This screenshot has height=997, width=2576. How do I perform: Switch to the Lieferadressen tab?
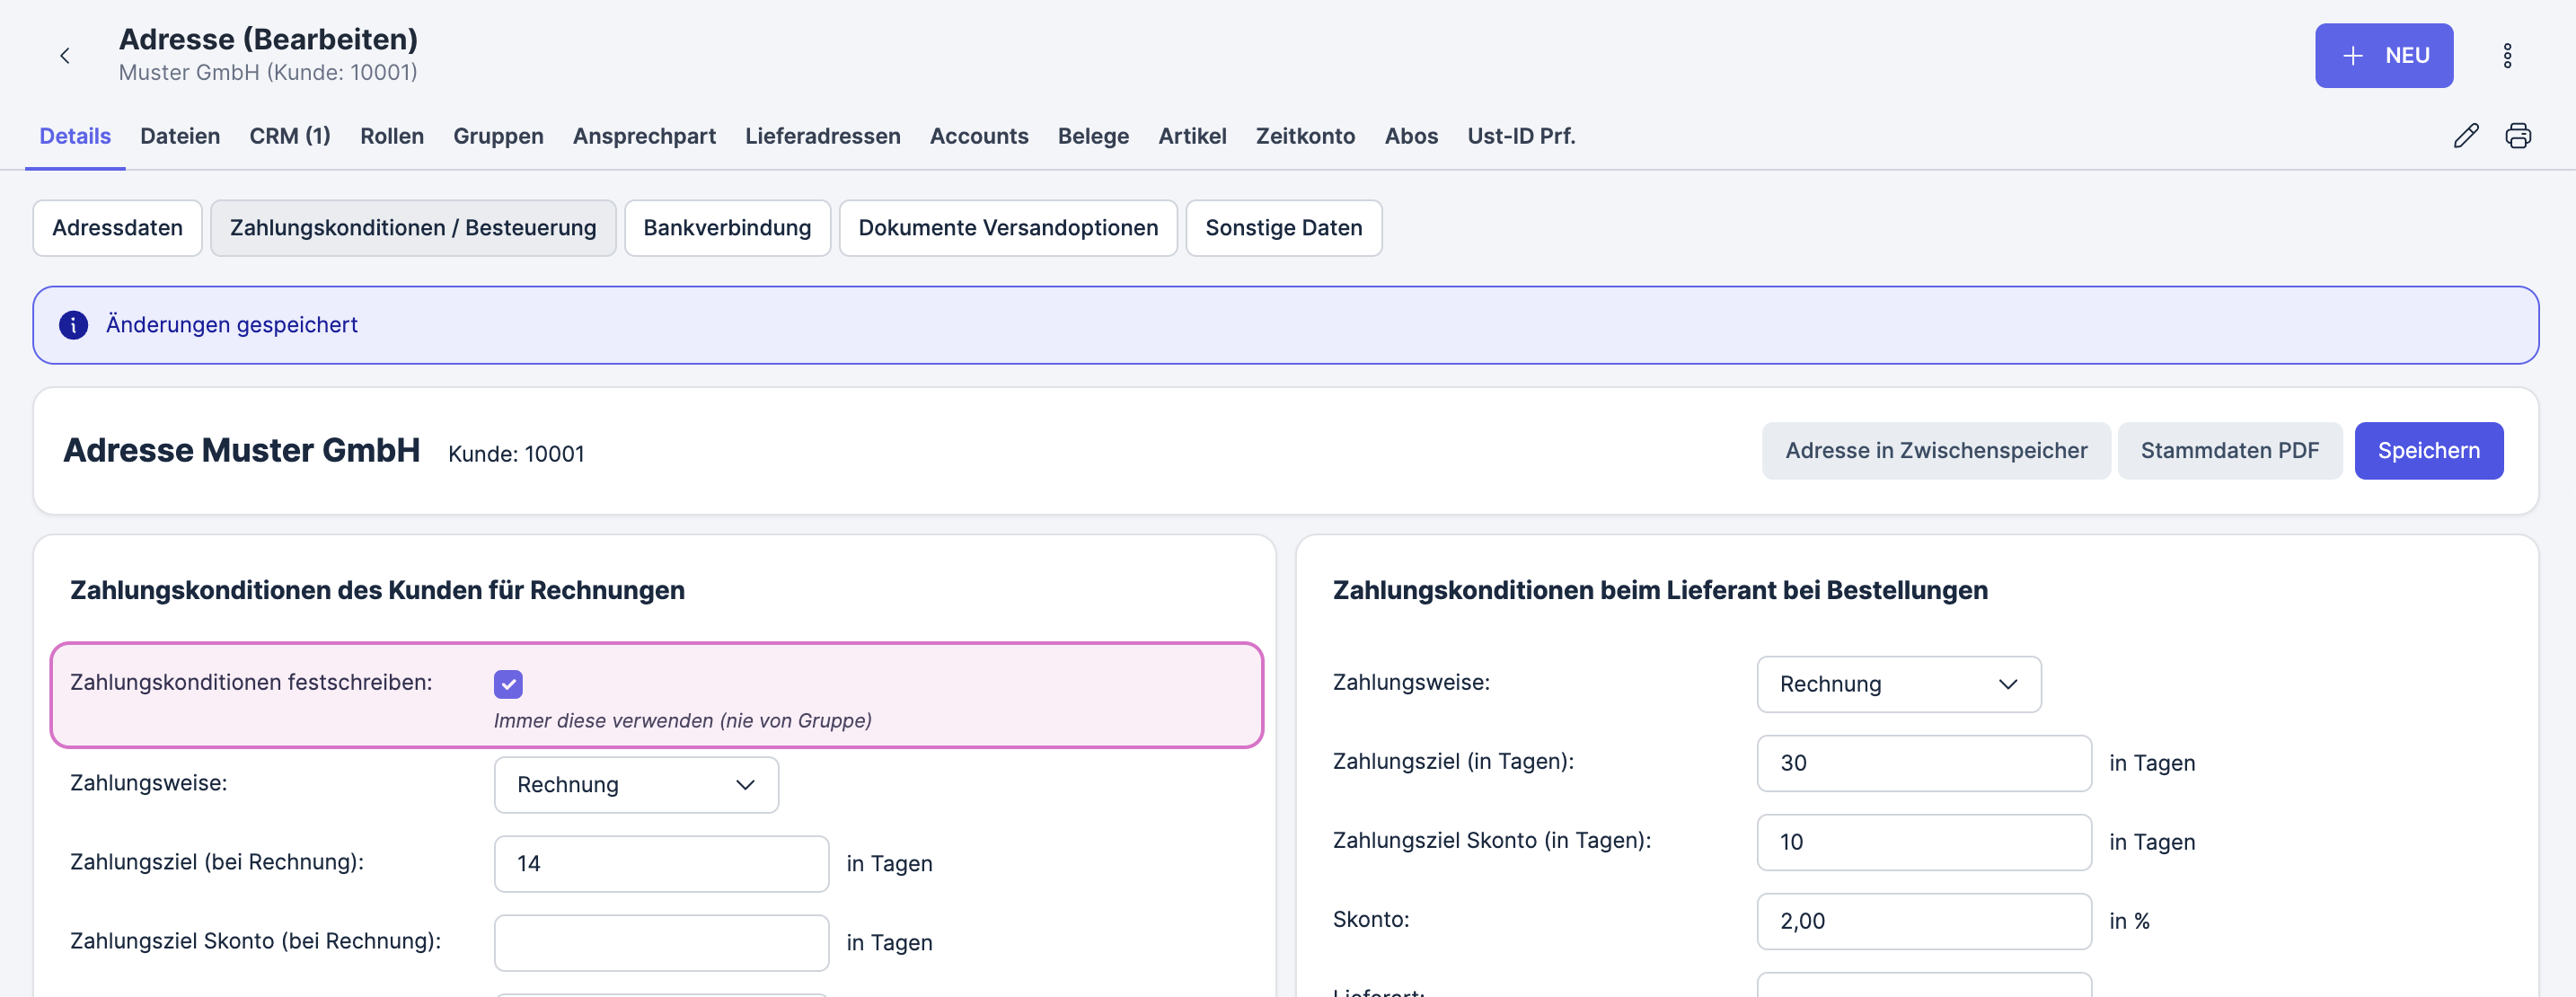pos(822,136)
